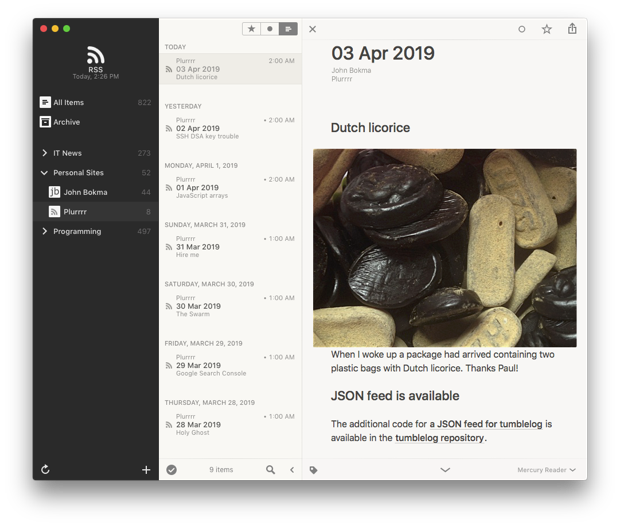Open the 02 Apr 2019 entry

230,128
